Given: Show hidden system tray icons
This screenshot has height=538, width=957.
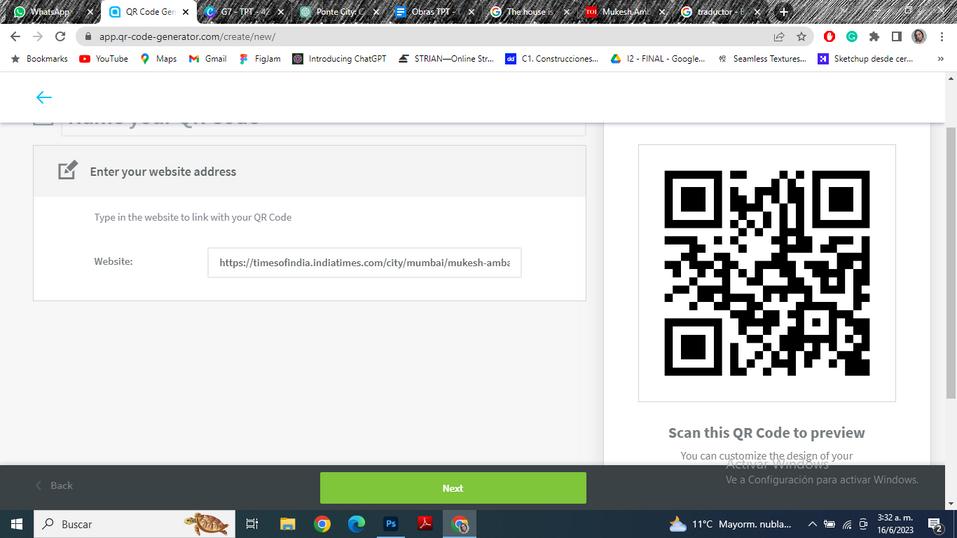Looking at the screenshot, I should coord(812,524).
